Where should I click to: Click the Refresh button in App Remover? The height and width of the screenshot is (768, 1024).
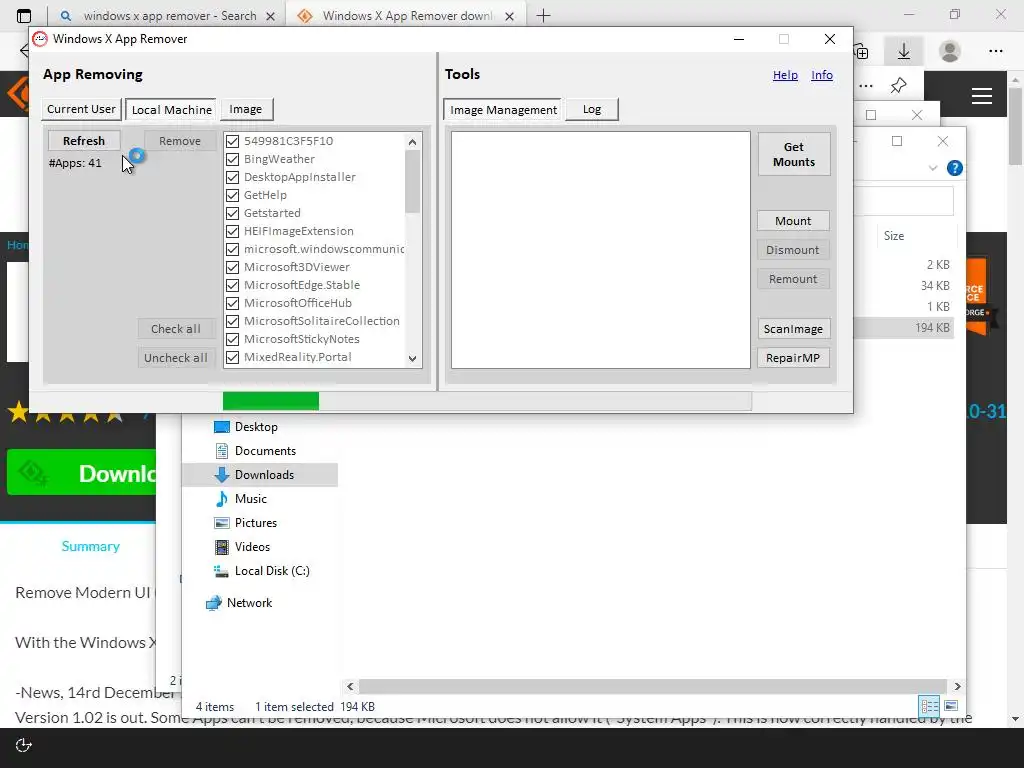[x=84, y=141]
